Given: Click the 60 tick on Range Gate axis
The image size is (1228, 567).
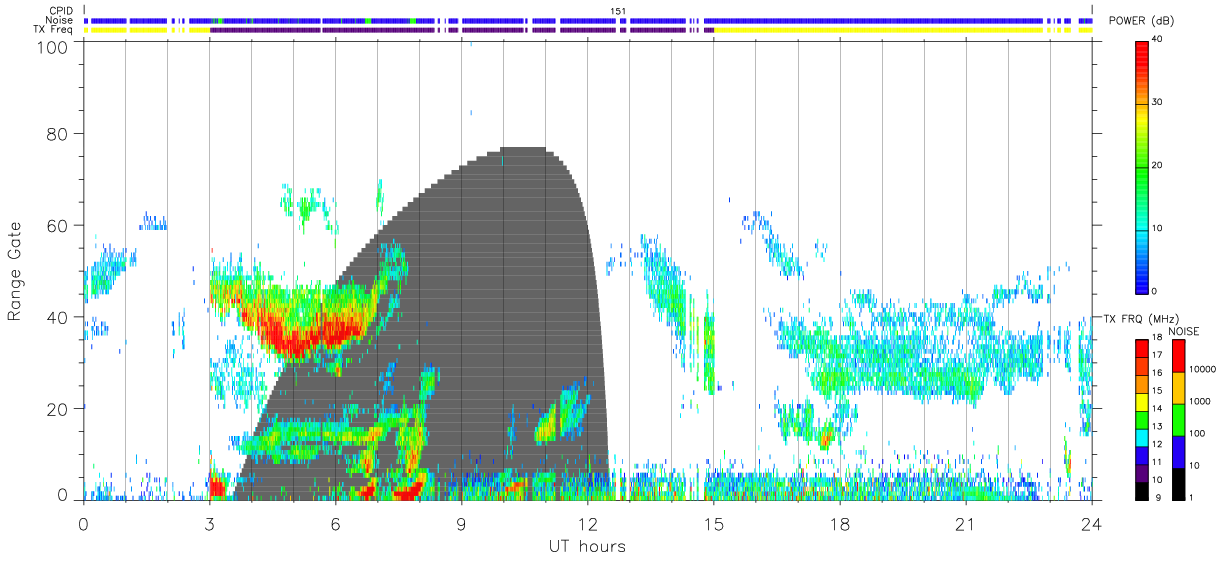Looking at the screenshot, I should [57, 226].
